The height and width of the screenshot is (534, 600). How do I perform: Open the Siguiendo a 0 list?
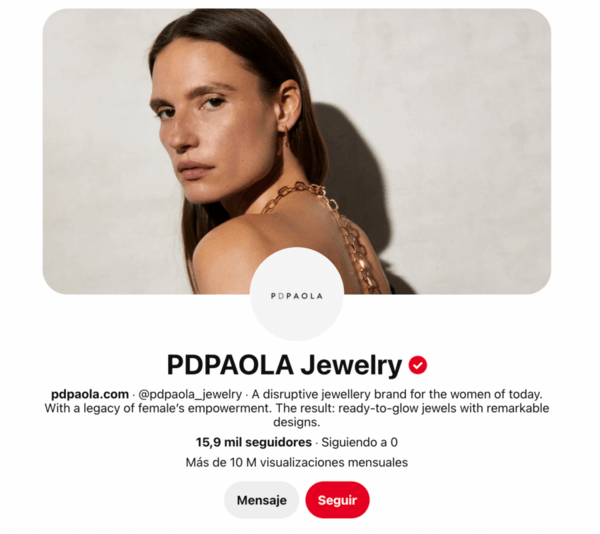tap(359, 442)
